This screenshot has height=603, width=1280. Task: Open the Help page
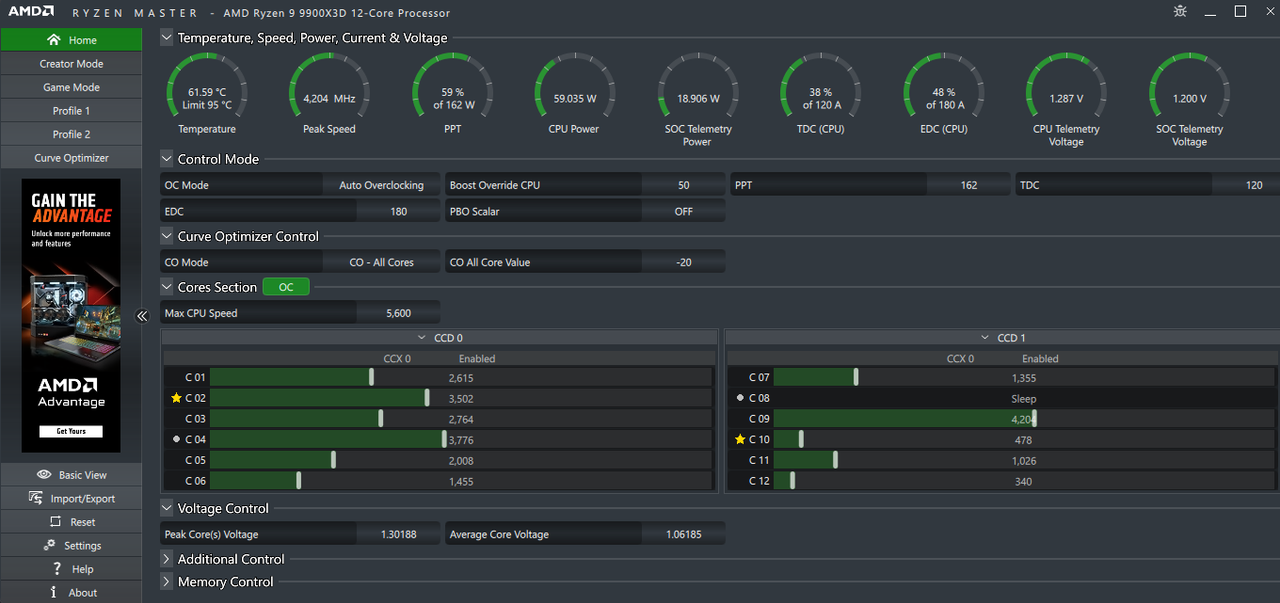tap(71, 569)
